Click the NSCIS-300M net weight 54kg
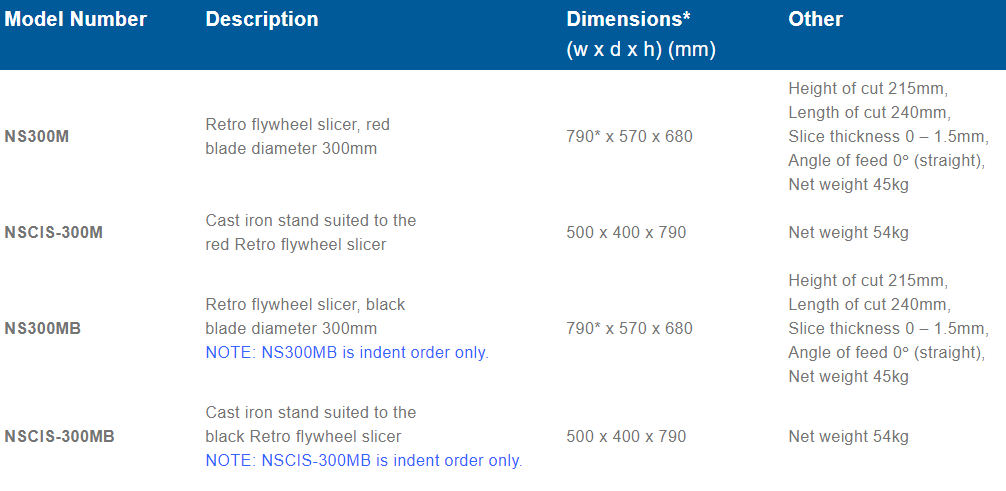Screen dimensions: 1006x491 point(848,233)
